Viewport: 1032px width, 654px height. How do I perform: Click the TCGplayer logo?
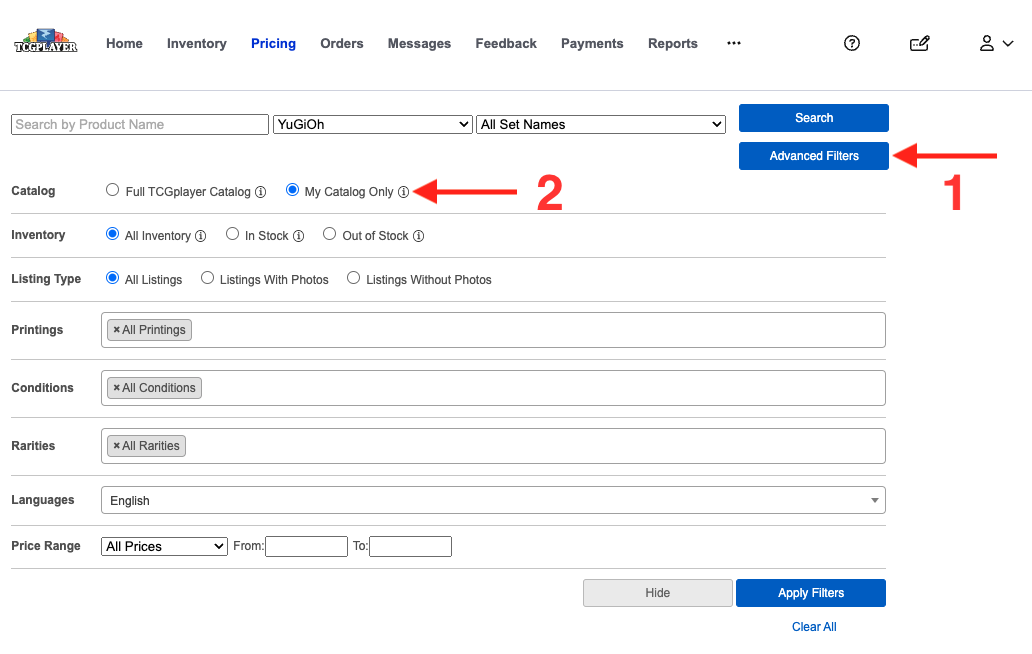point(45,41)
